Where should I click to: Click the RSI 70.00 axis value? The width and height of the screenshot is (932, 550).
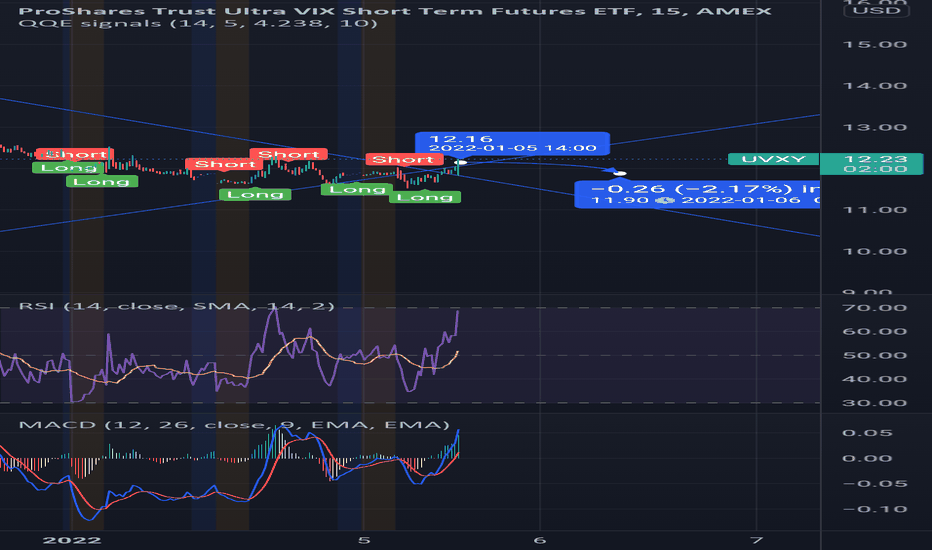point(875,308)
